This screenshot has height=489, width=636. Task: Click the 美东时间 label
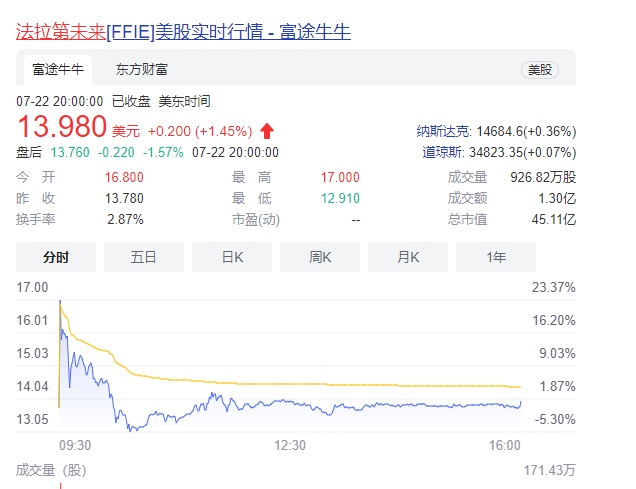pyautogui.click(x=185, y=101)
